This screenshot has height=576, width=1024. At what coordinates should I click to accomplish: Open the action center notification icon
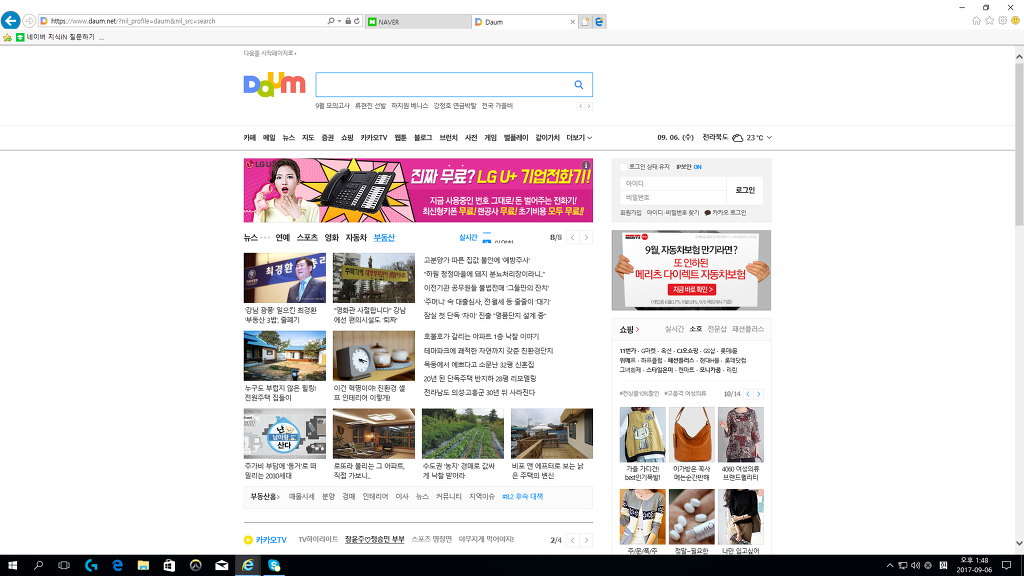point(1006,566)
